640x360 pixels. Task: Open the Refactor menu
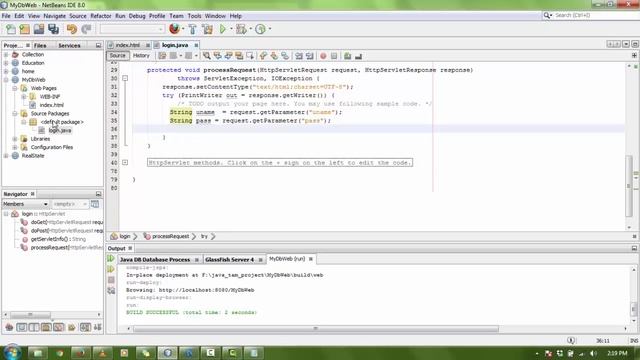[x=101, y=16]
